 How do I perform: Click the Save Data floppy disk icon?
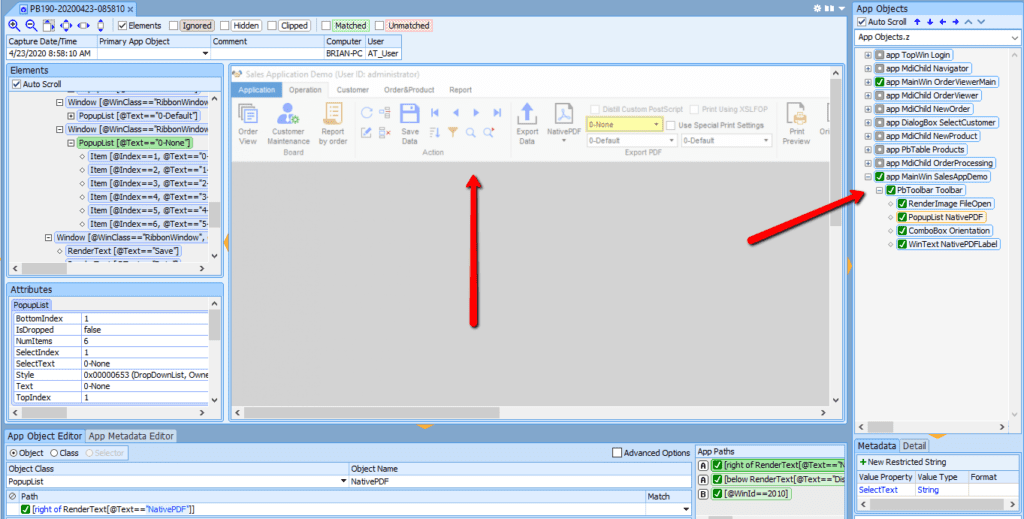pos(409,114)
